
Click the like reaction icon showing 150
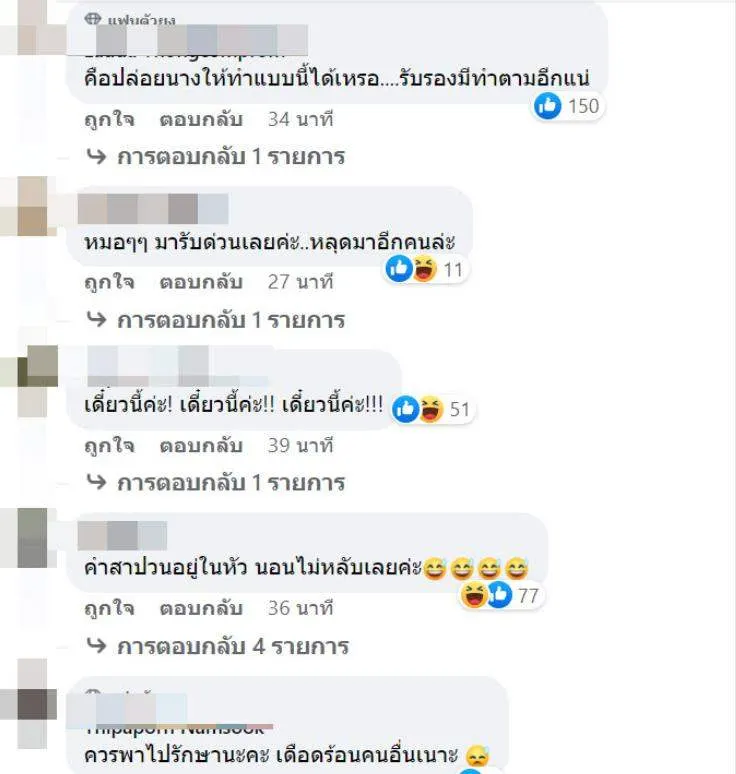coord(547,106)
